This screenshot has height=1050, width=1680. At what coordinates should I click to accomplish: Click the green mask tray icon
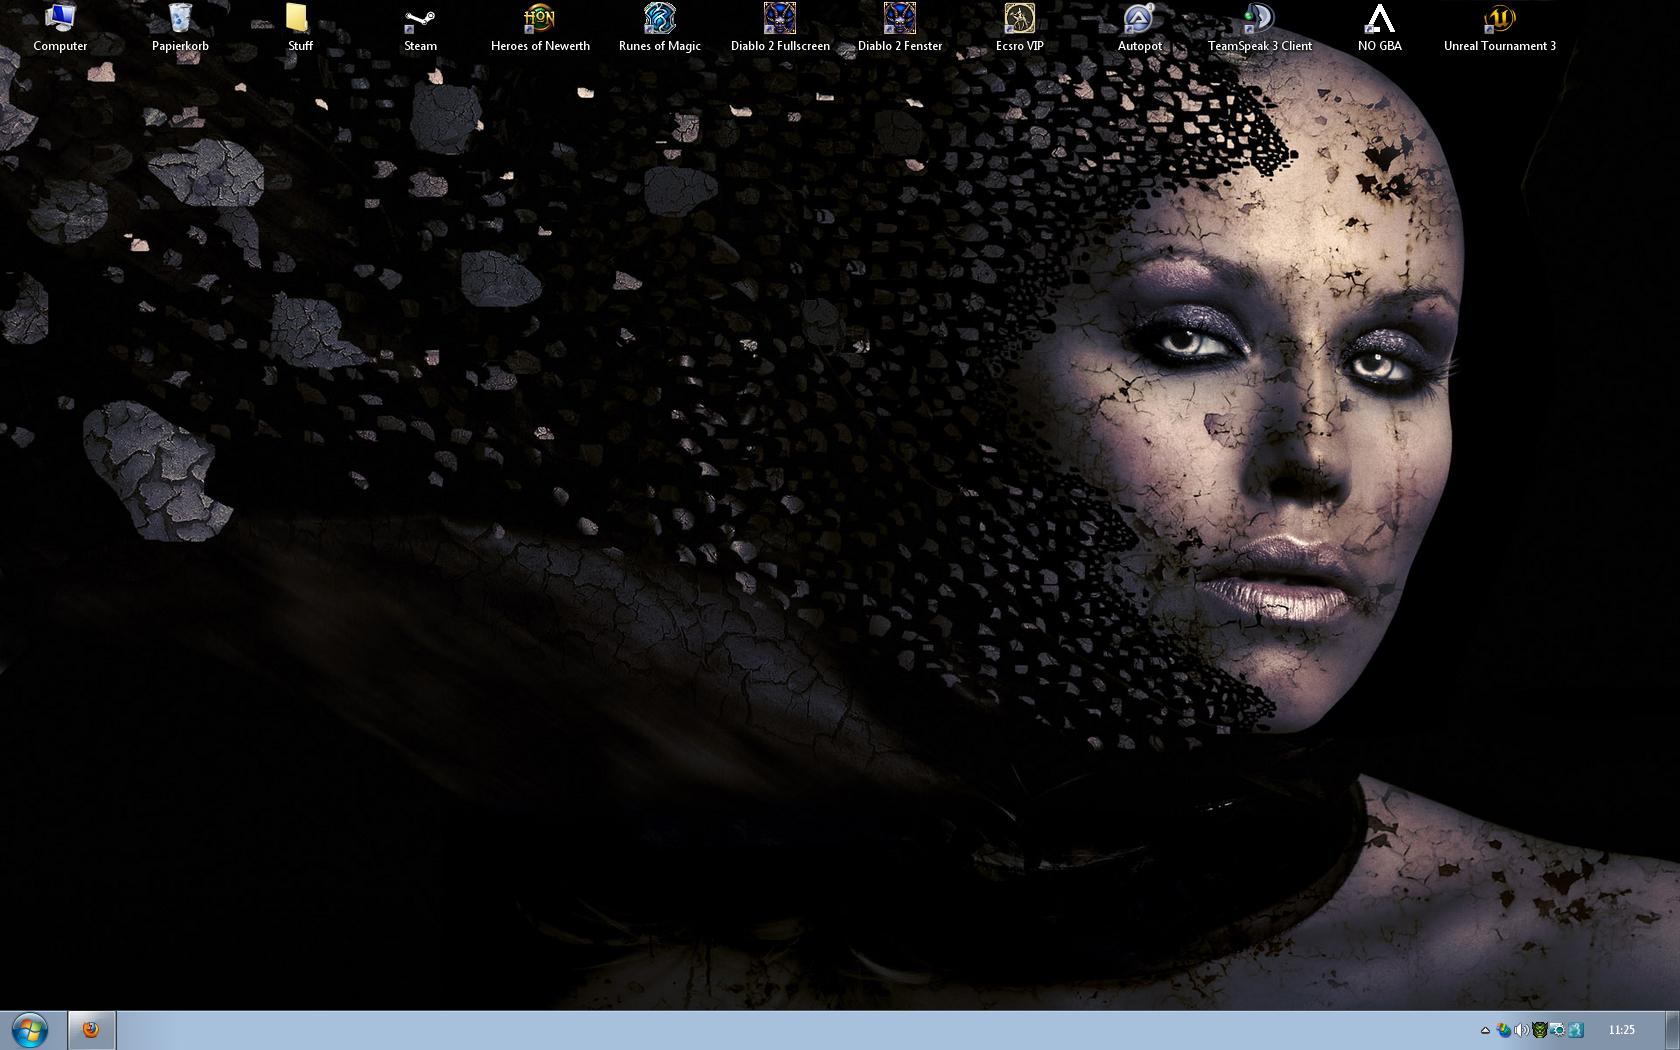coord(1540,1030)
